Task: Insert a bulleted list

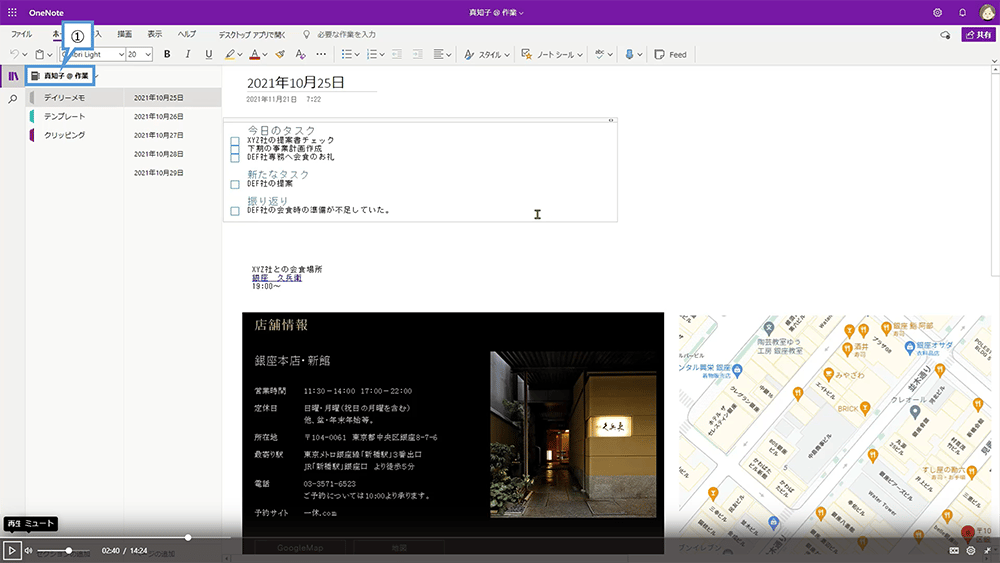Action: 346,54
